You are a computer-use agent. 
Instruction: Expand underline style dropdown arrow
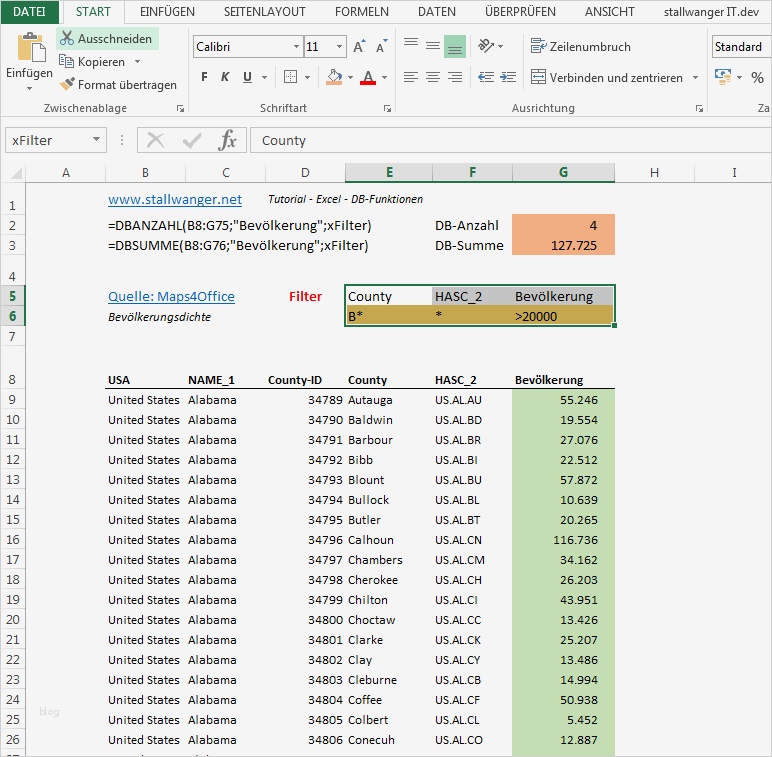tap(264, 77)
